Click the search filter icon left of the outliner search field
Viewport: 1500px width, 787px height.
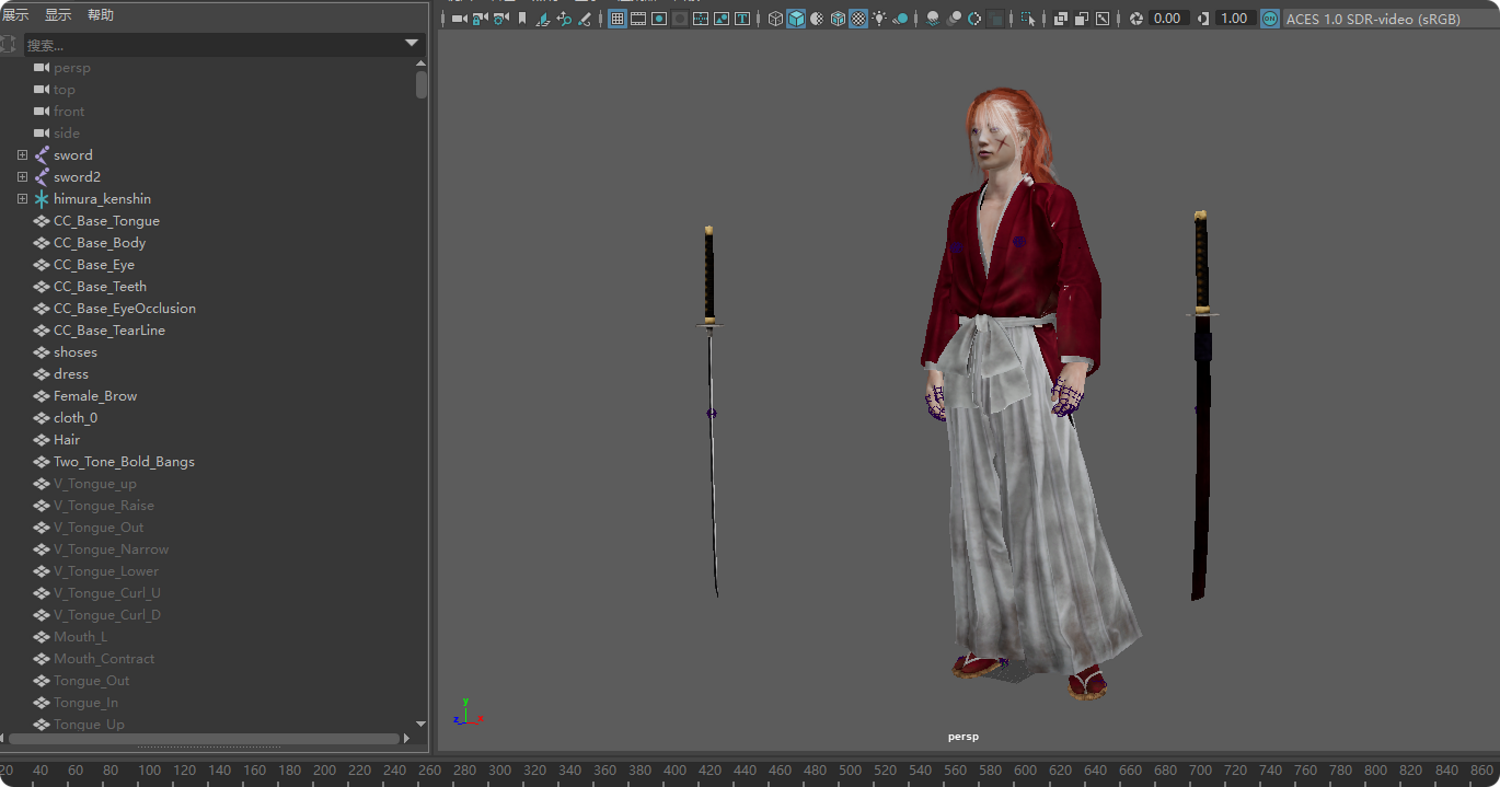click(x=9, y=44)
